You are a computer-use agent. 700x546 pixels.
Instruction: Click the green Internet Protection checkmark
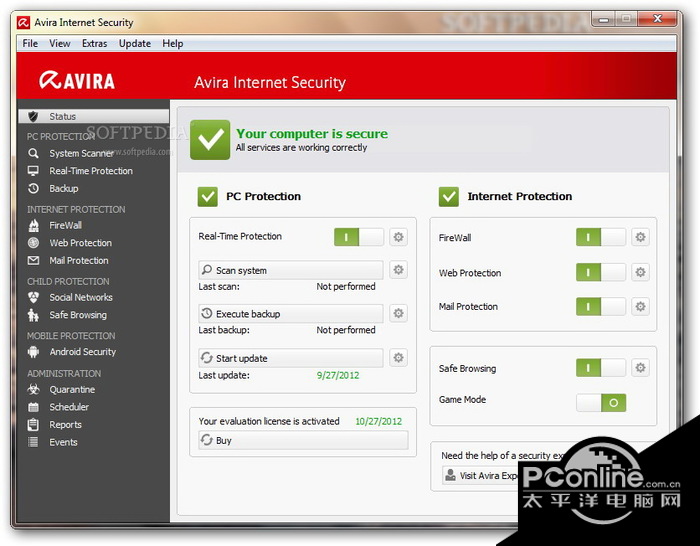pos(449,196)
